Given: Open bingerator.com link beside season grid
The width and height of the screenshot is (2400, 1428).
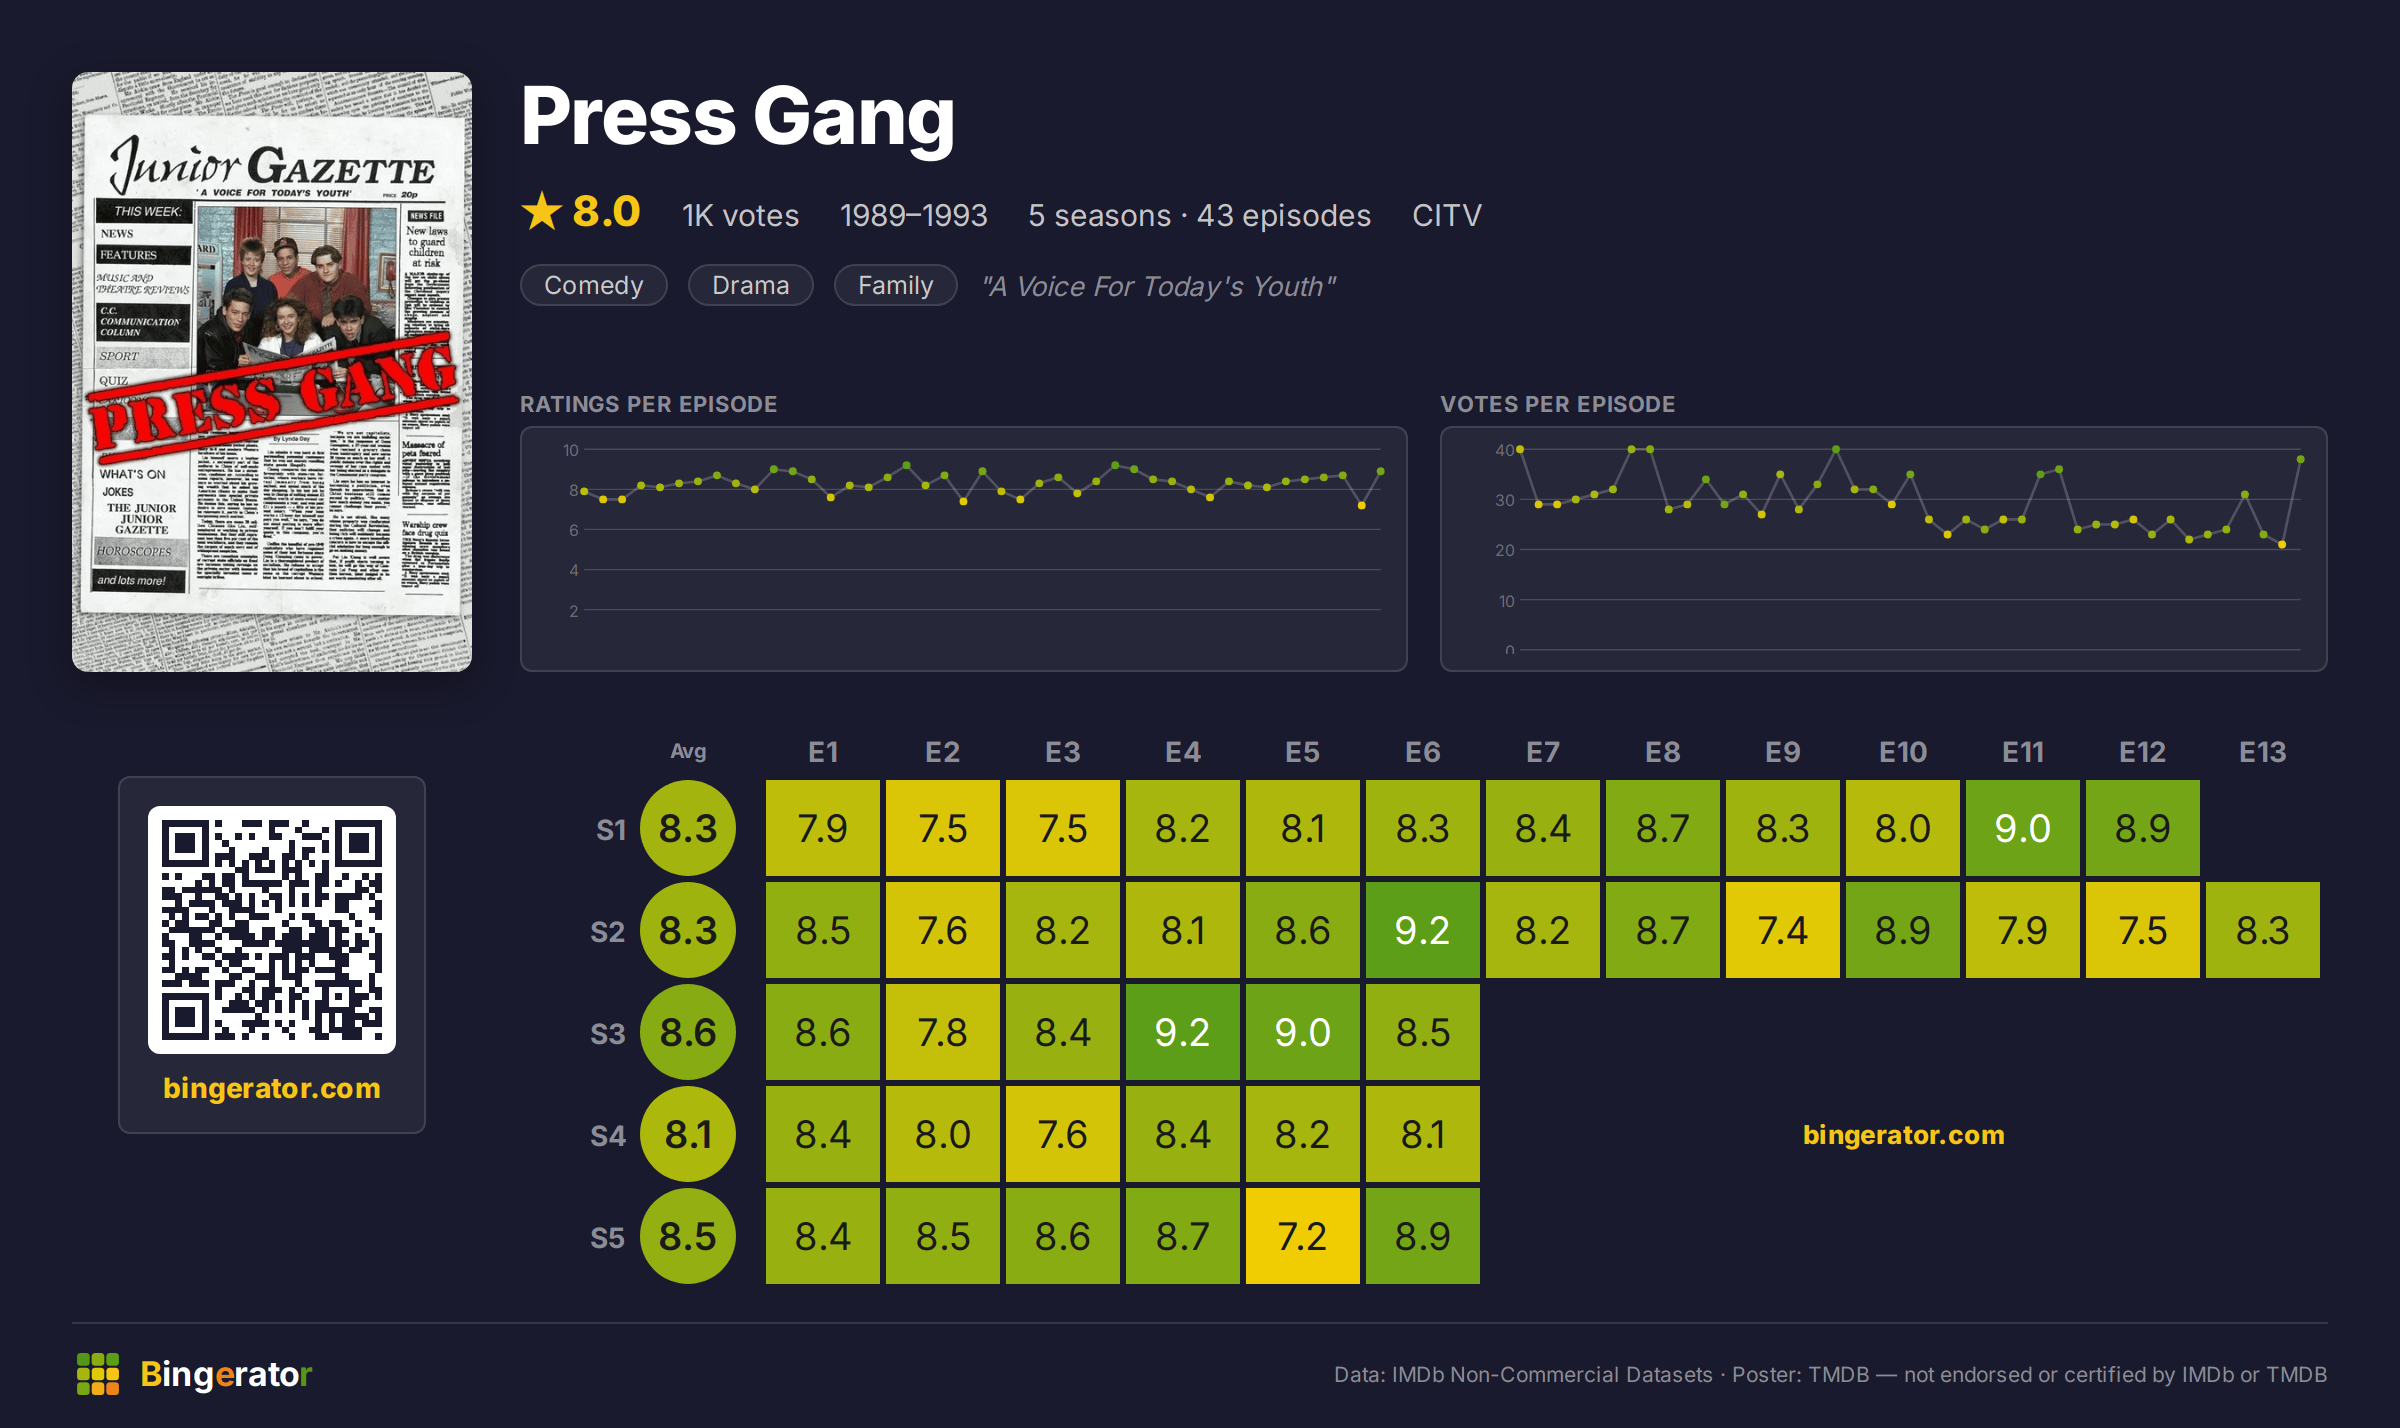Looking at the screenshot, I should tap(1904, 1135).
